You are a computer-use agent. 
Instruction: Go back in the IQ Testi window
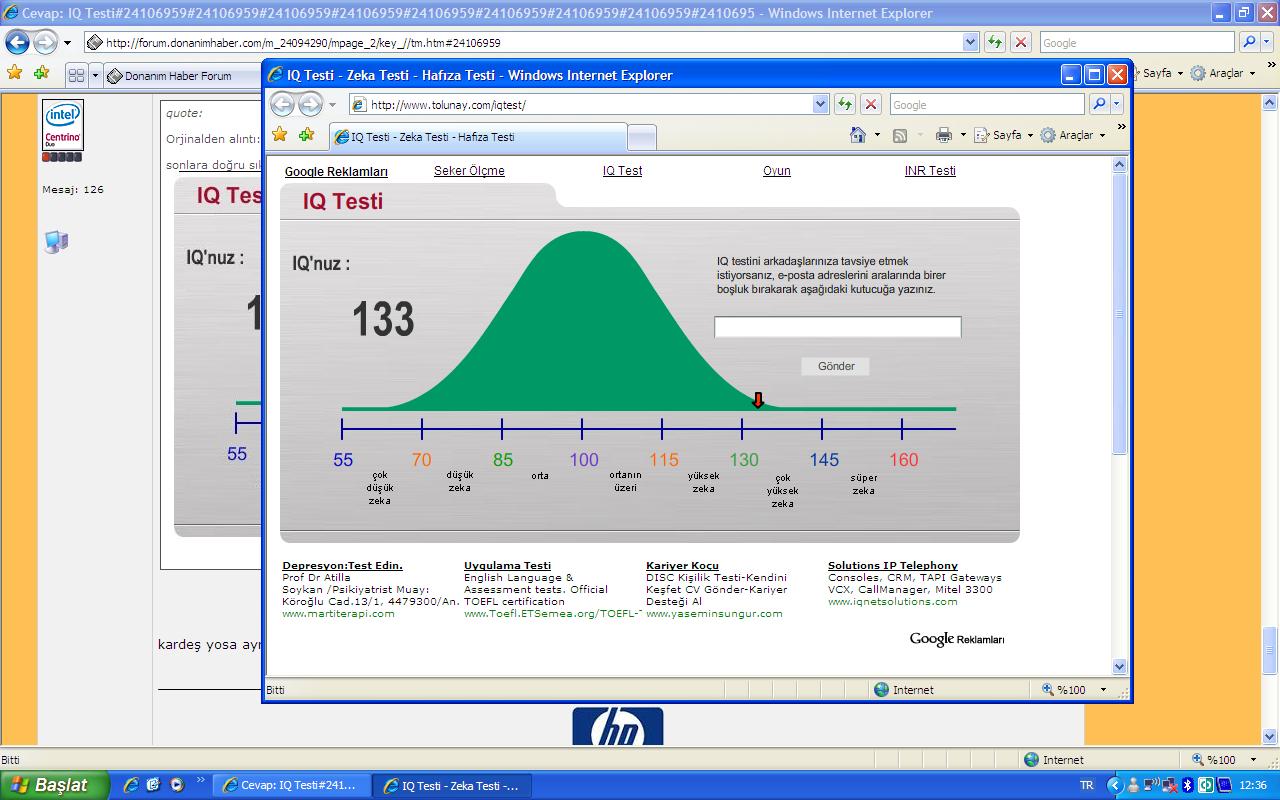[x=283, y=104]
